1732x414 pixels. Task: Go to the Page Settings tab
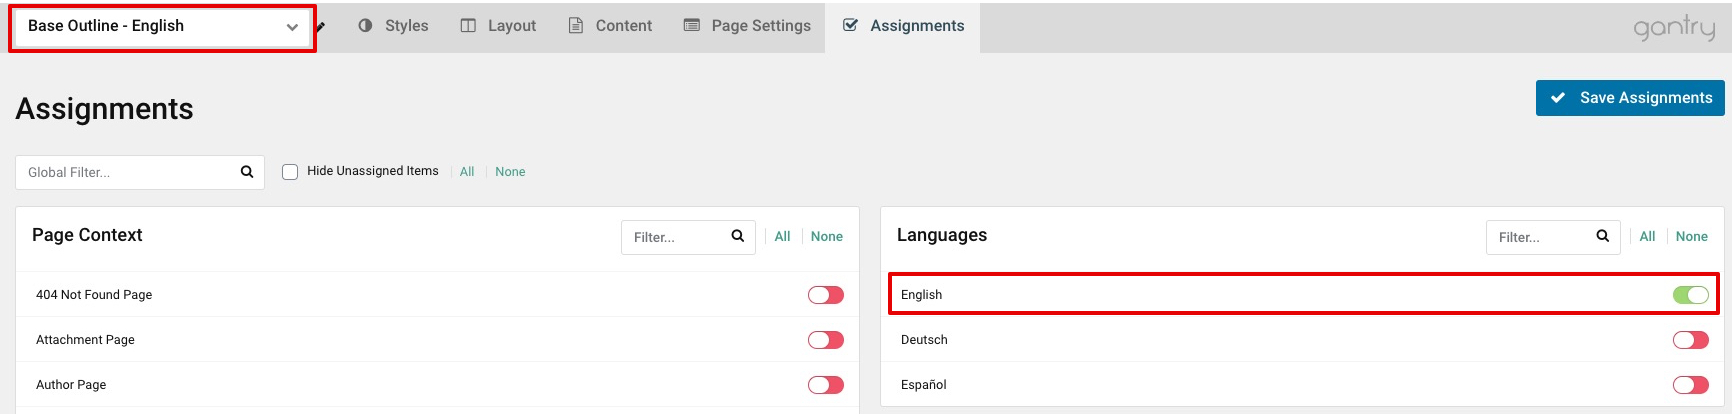(x=747, y=26)
